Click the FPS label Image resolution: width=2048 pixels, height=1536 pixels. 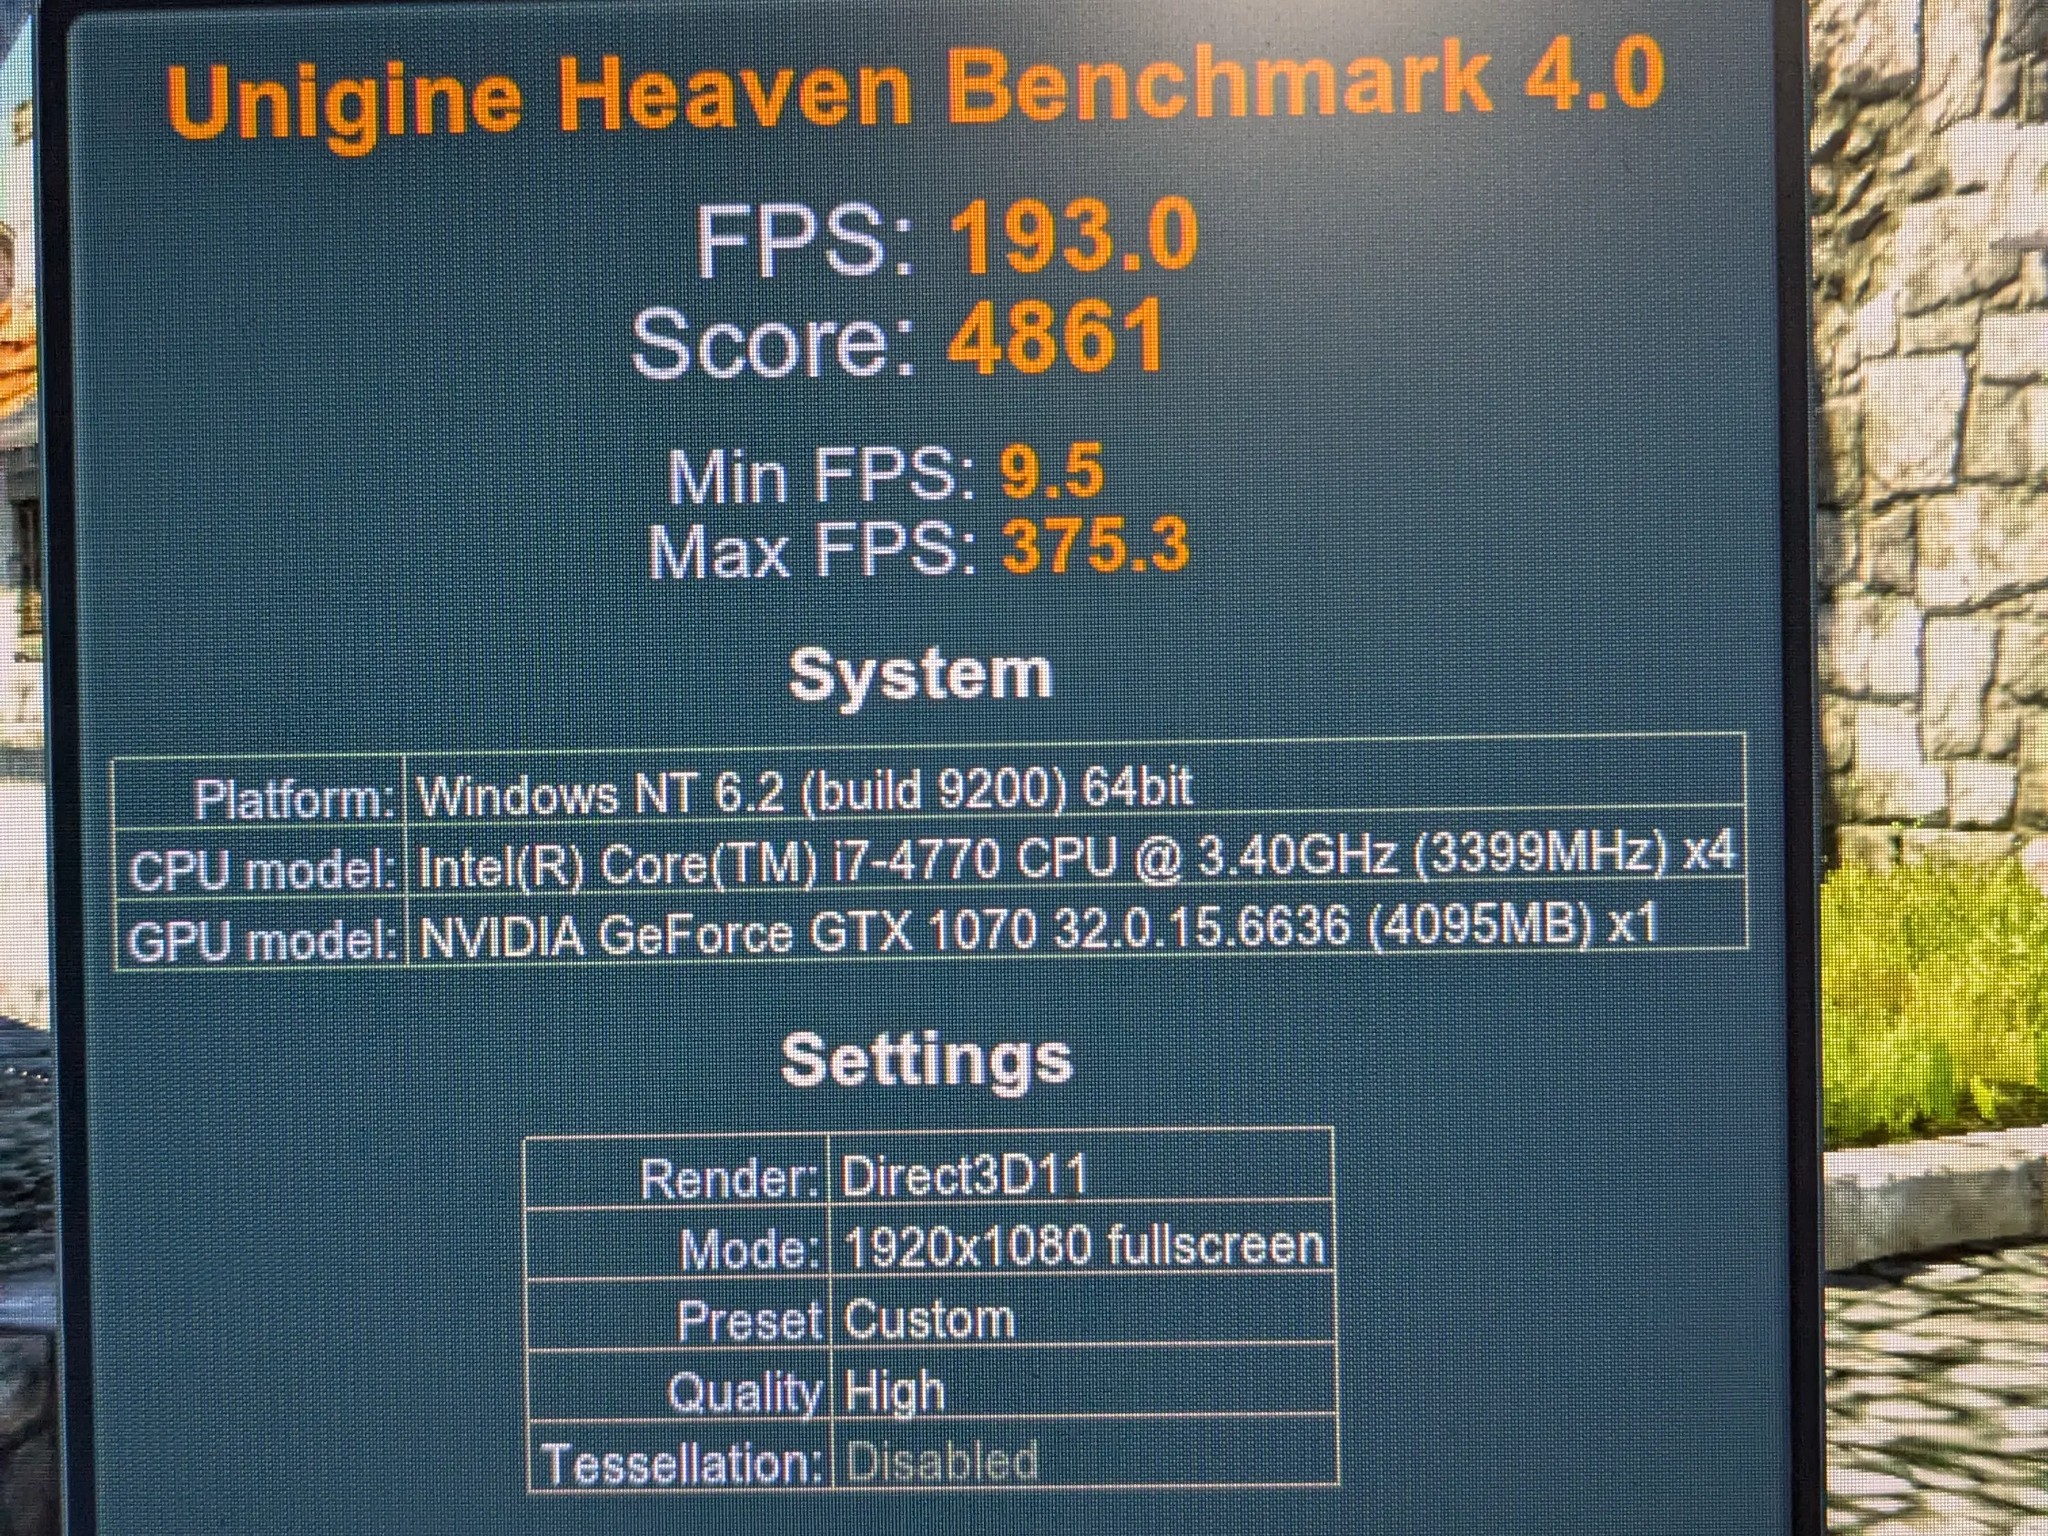point(805,242)
